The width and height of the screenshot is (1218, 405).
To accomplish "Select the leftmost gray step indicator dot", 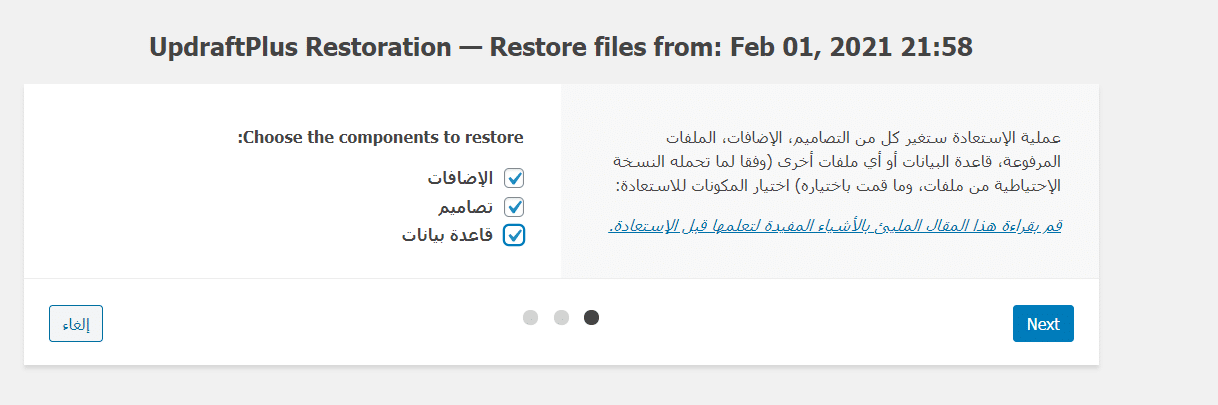I will click(530, 317).
